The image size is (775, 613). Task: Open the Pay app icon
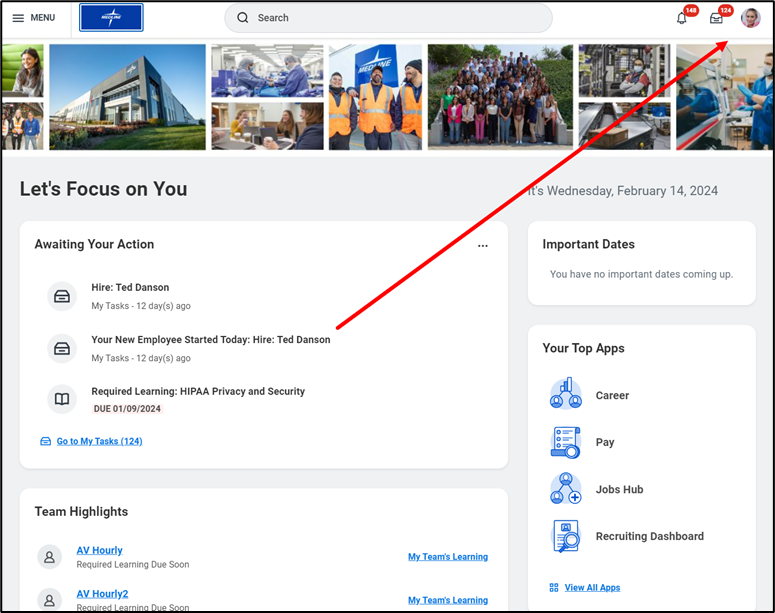click(x=565, y=442)
